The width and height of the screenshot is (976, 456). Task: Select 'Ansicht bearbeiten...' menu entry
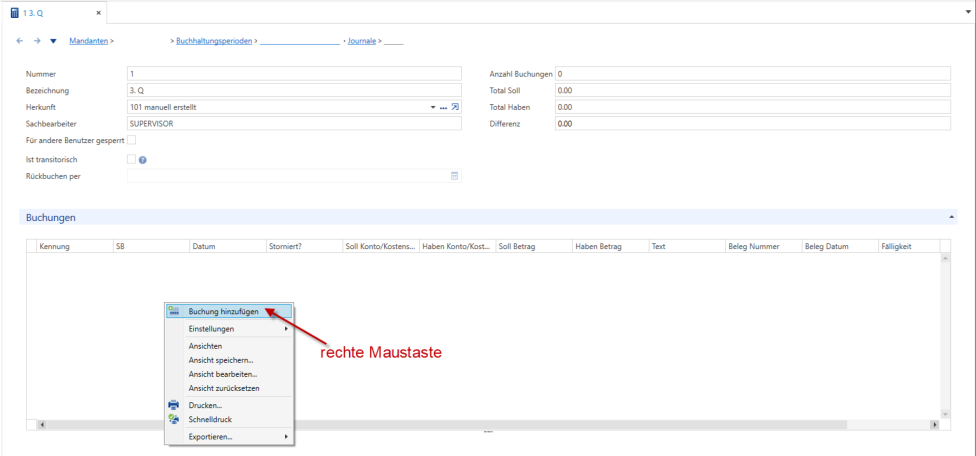(229, 374)
